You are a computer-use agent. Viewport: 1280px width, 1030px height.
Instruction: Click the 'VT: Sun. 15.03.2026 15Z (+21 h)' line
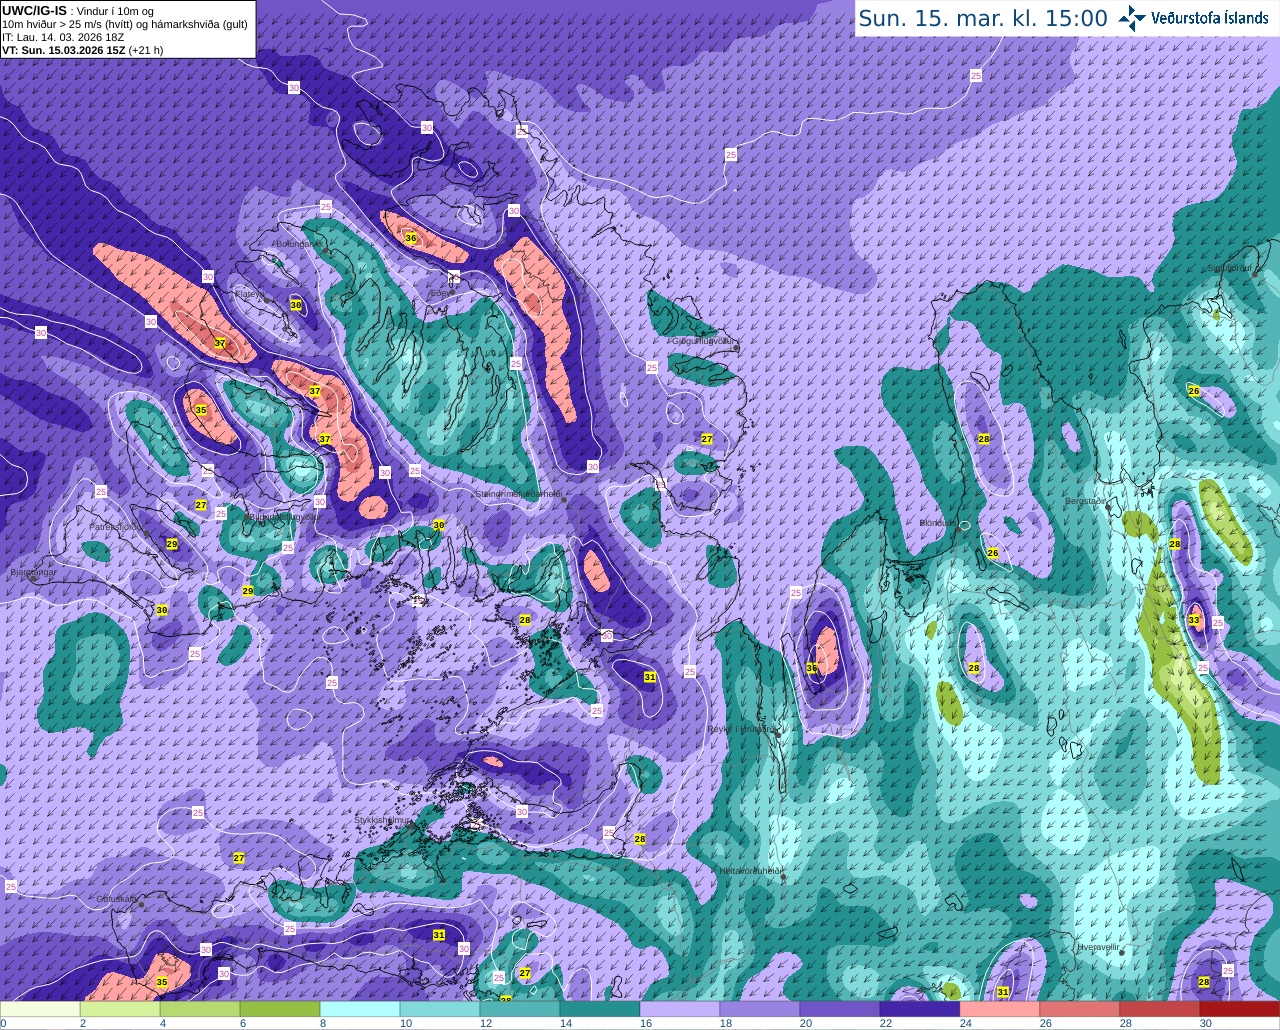83,49
